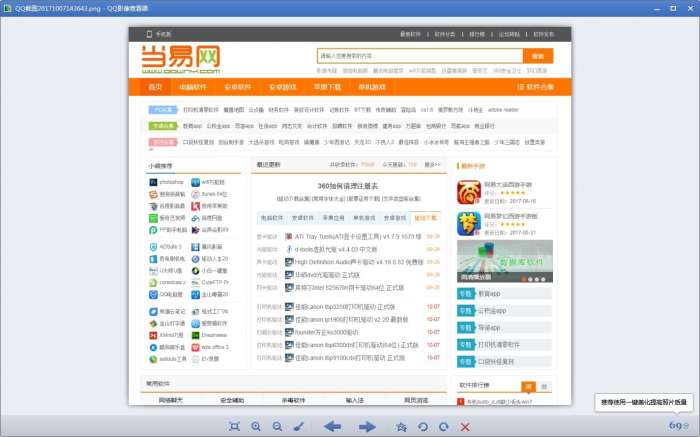Open the 口袋妖怪复刻 topic link

pos(496,362)
